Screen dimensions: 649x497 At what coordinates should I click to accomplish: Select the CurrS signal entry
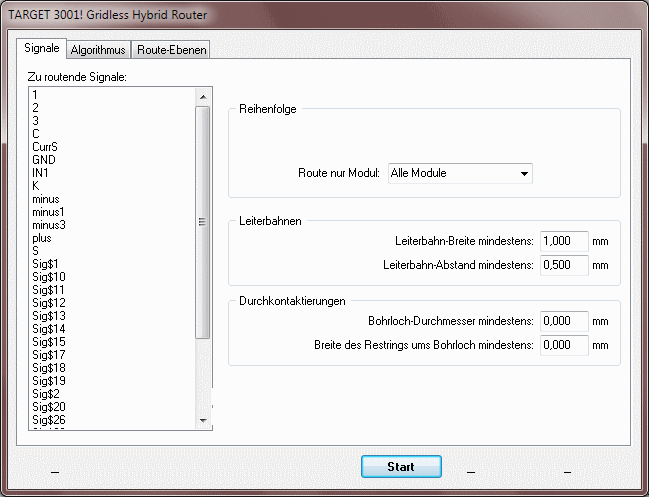[x=45, y=147]
